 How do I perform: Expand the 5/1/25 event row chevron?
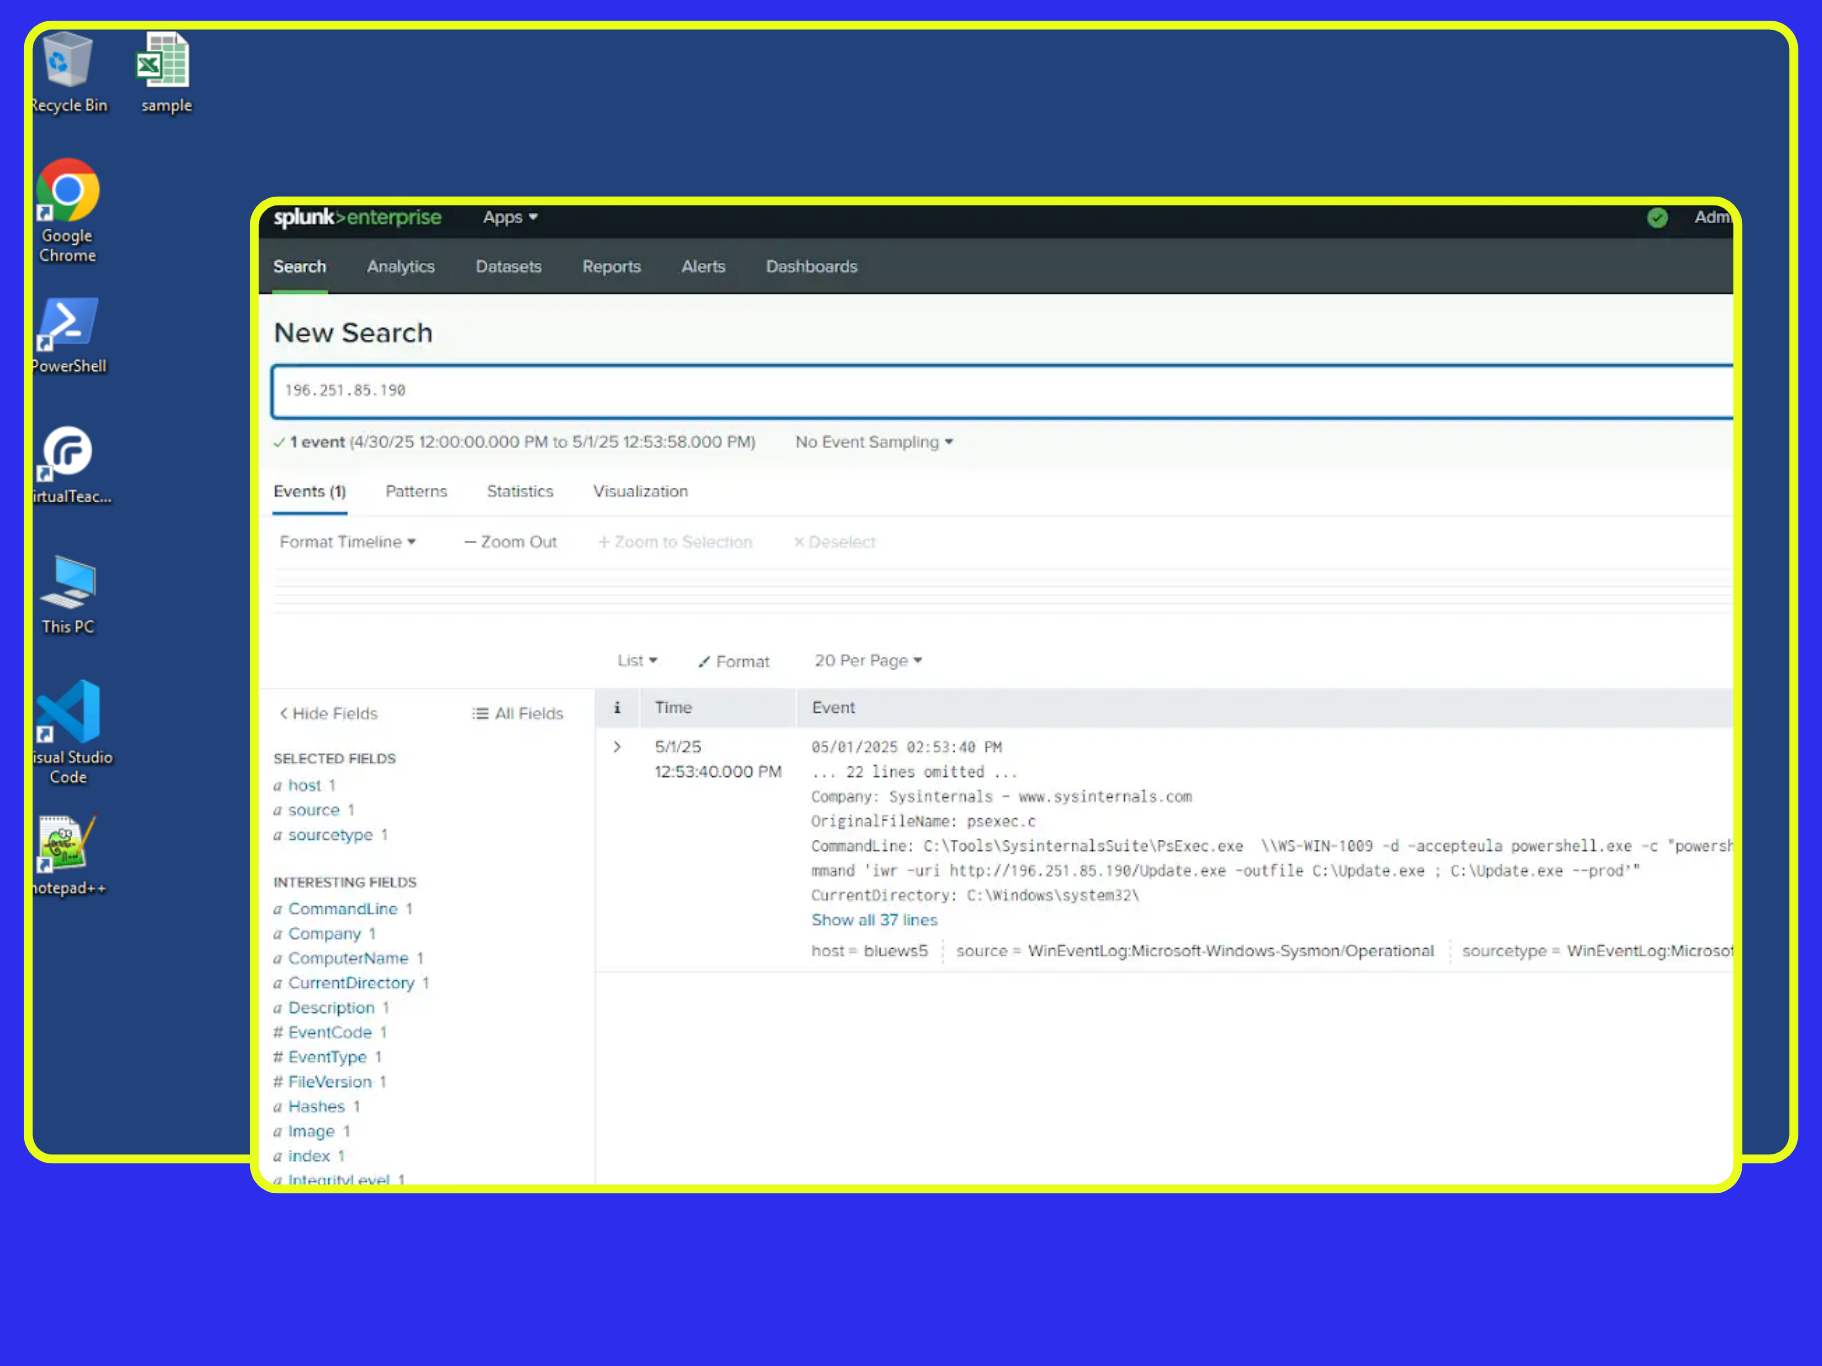pos(617,746)
